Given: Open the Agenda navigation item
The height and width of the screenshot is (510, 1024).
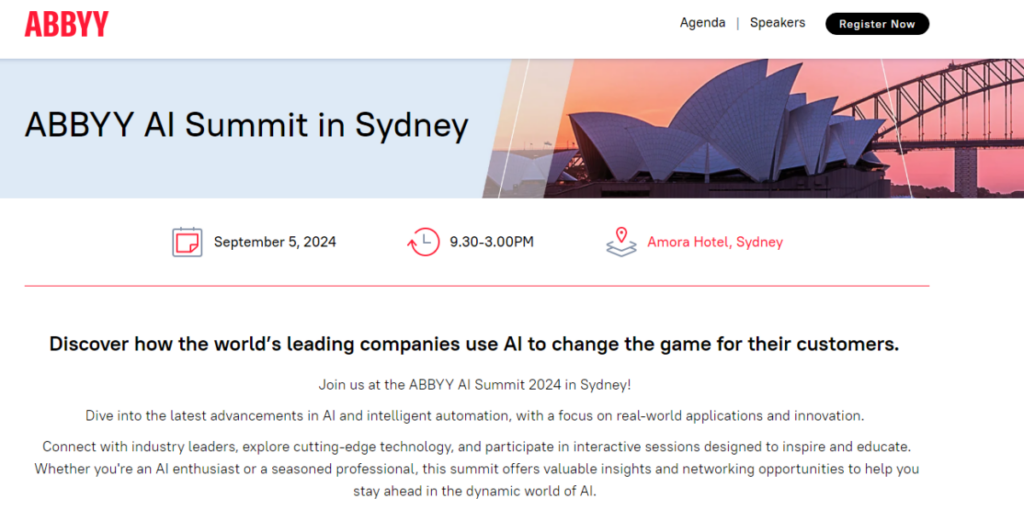Looking at the screenshot, I should point(702,23).
